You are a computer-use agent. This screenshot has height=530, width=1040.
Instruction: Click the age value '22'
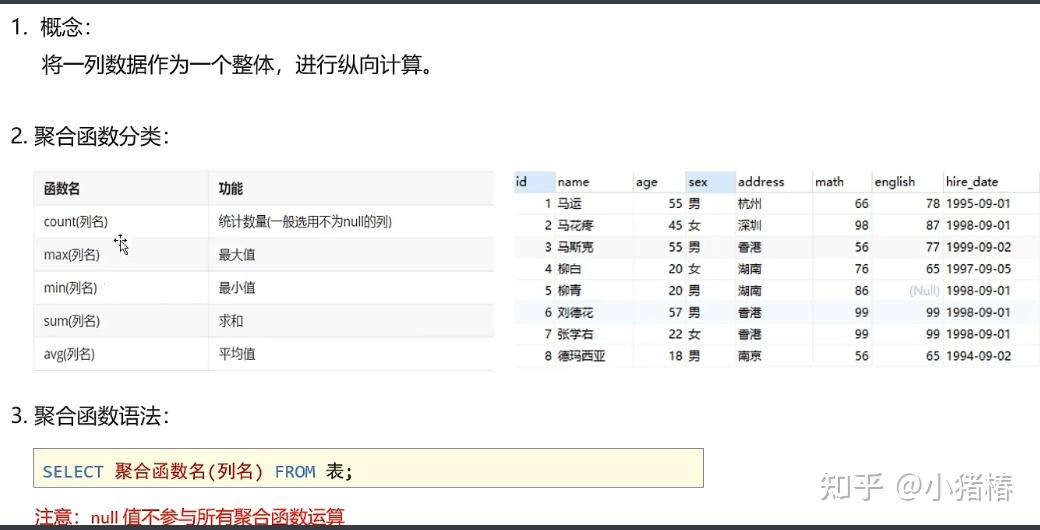coord(675,334)
